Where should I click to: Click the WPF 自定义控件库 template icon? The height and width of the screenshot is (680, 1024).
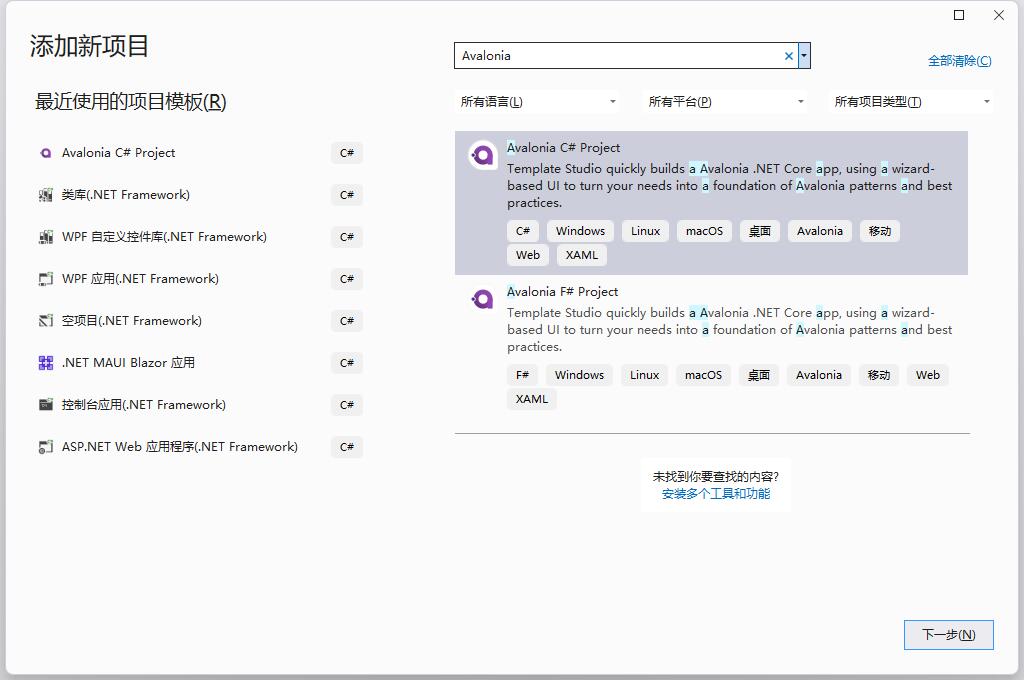45,237
